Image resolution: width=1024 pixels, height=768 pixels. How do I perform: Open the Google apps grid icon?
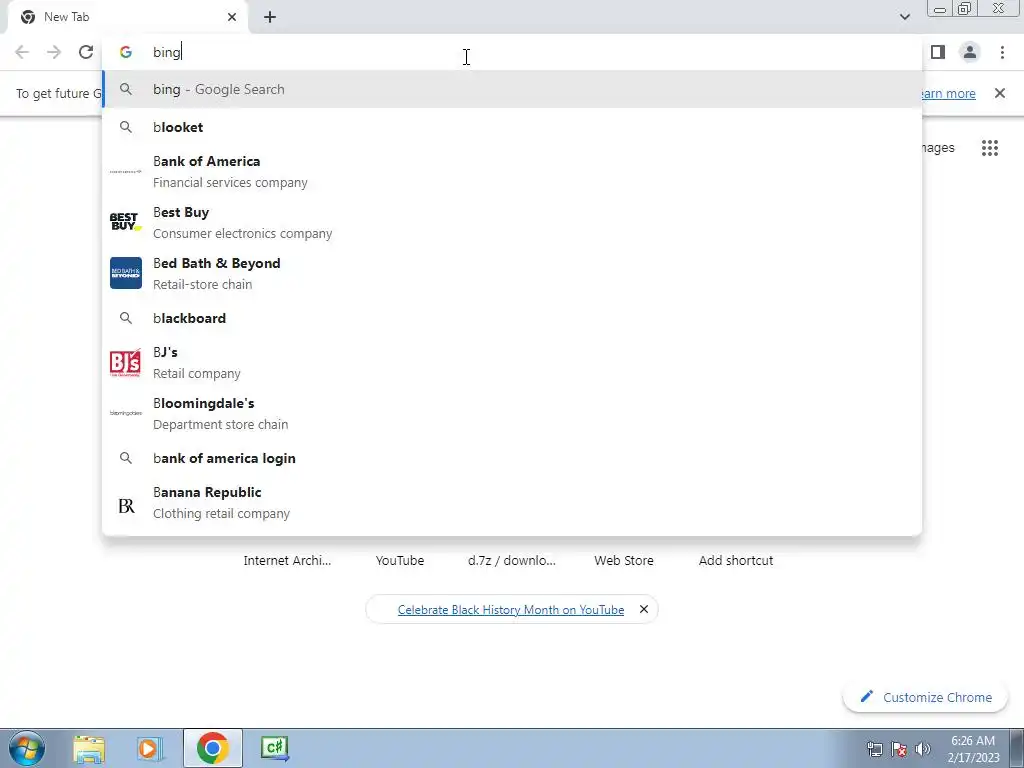pos(989,148)
